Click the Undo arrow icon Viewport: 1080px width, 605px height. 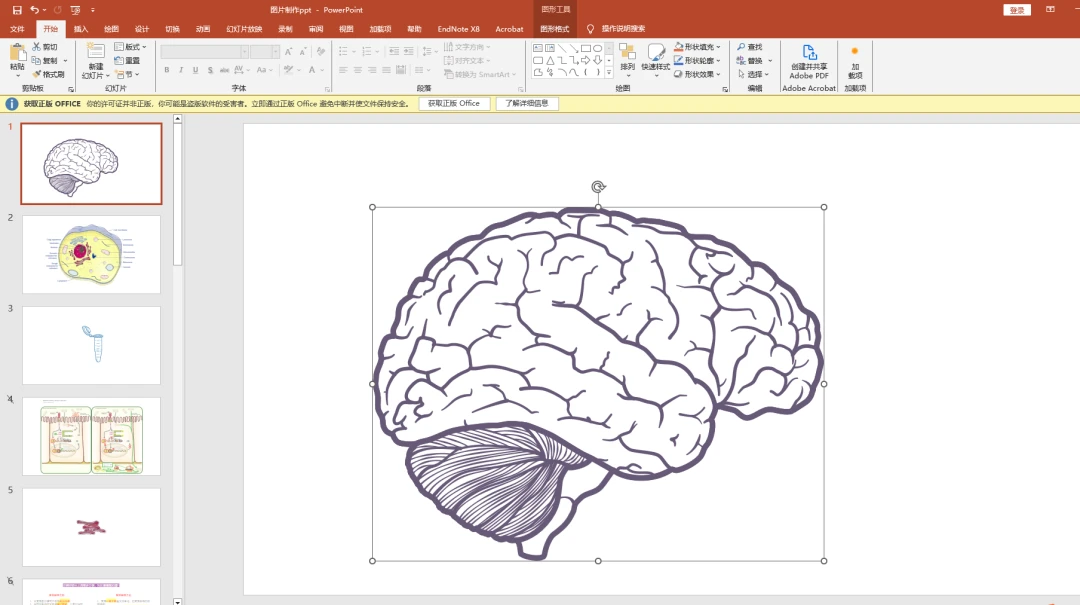[x=34, y=10]
